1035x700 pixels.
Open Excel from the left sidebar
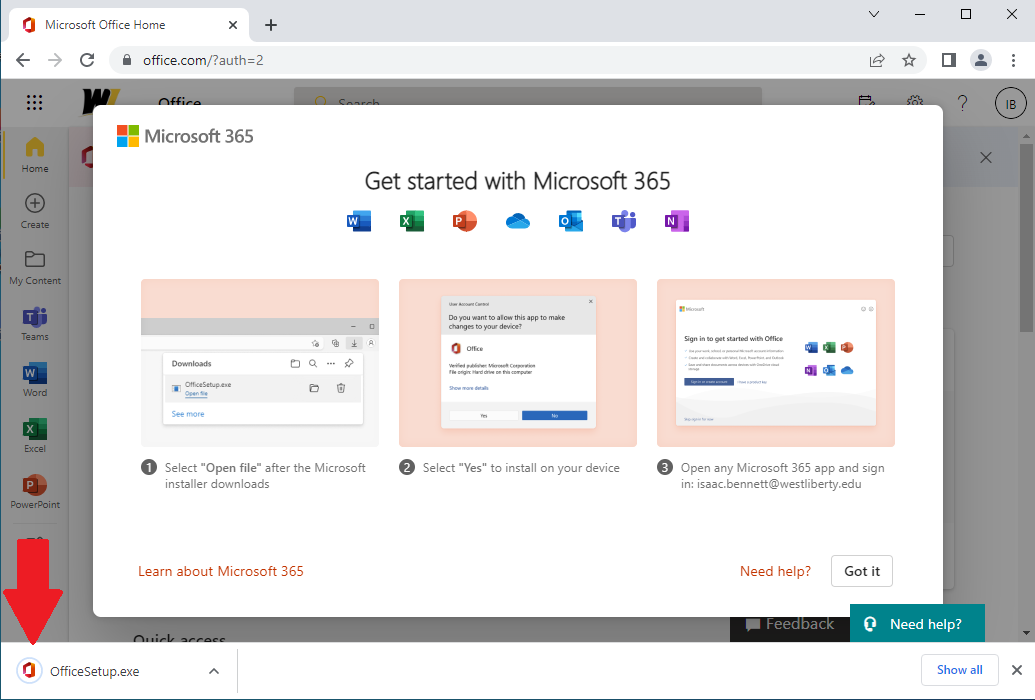(x=35, y=435)
